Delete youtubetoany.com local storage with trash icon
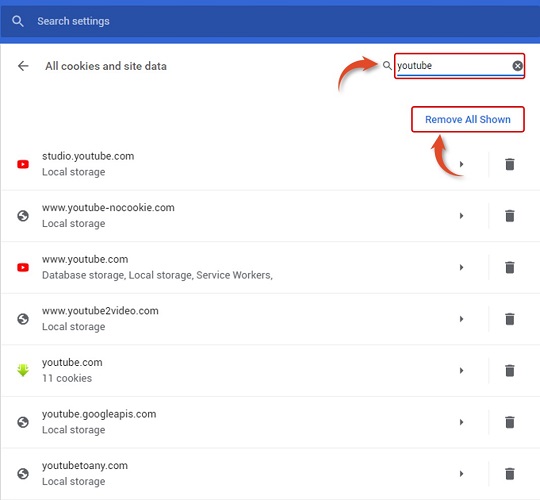 pos(510,473)
